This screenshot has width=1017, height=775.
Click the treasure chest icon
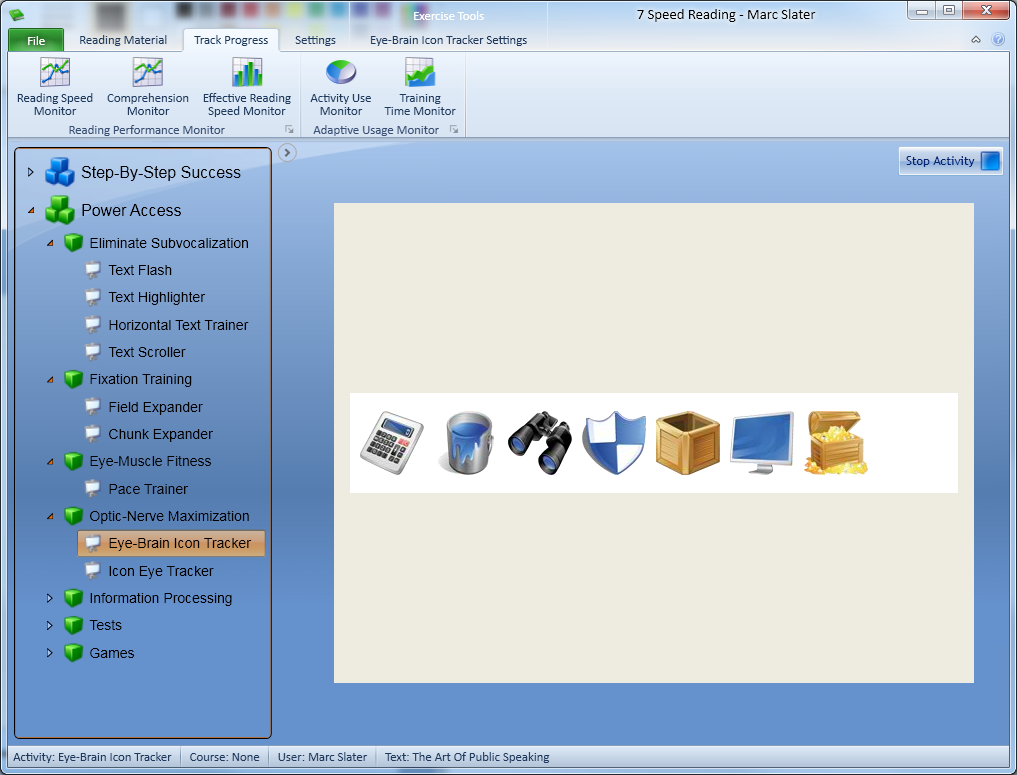point(836,442)
